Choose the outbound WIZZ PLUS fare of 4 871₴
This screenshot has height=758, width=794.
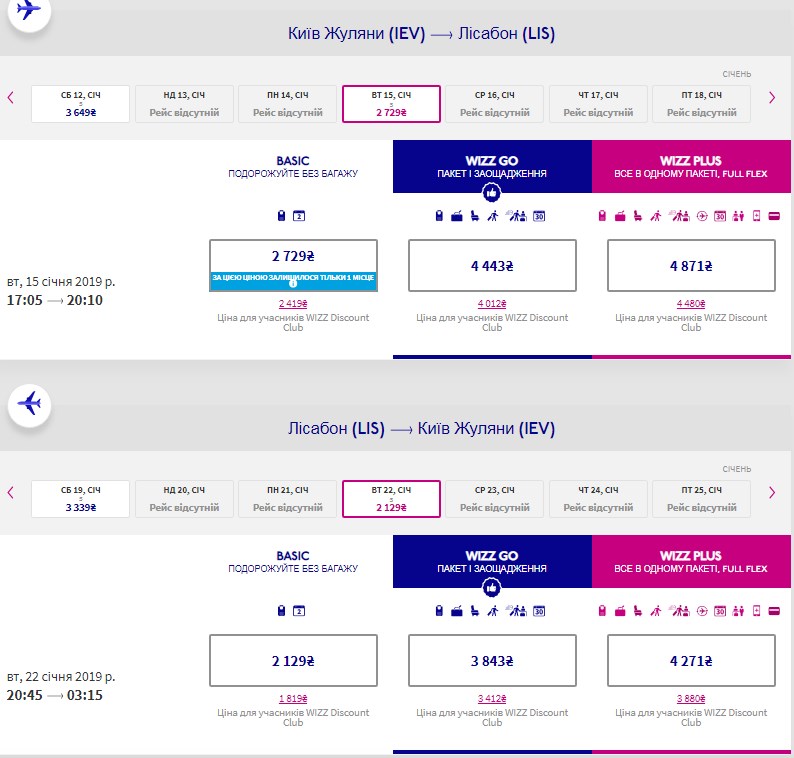coord(691,266)
